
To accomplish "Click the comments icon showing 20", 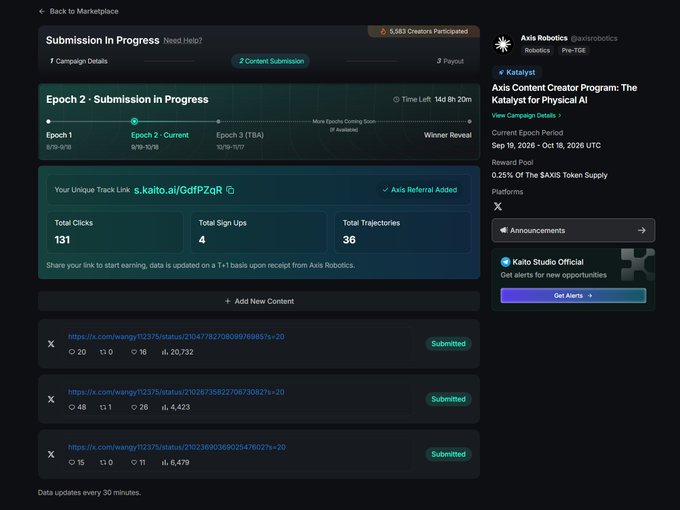I will click(x=72, y=352).
